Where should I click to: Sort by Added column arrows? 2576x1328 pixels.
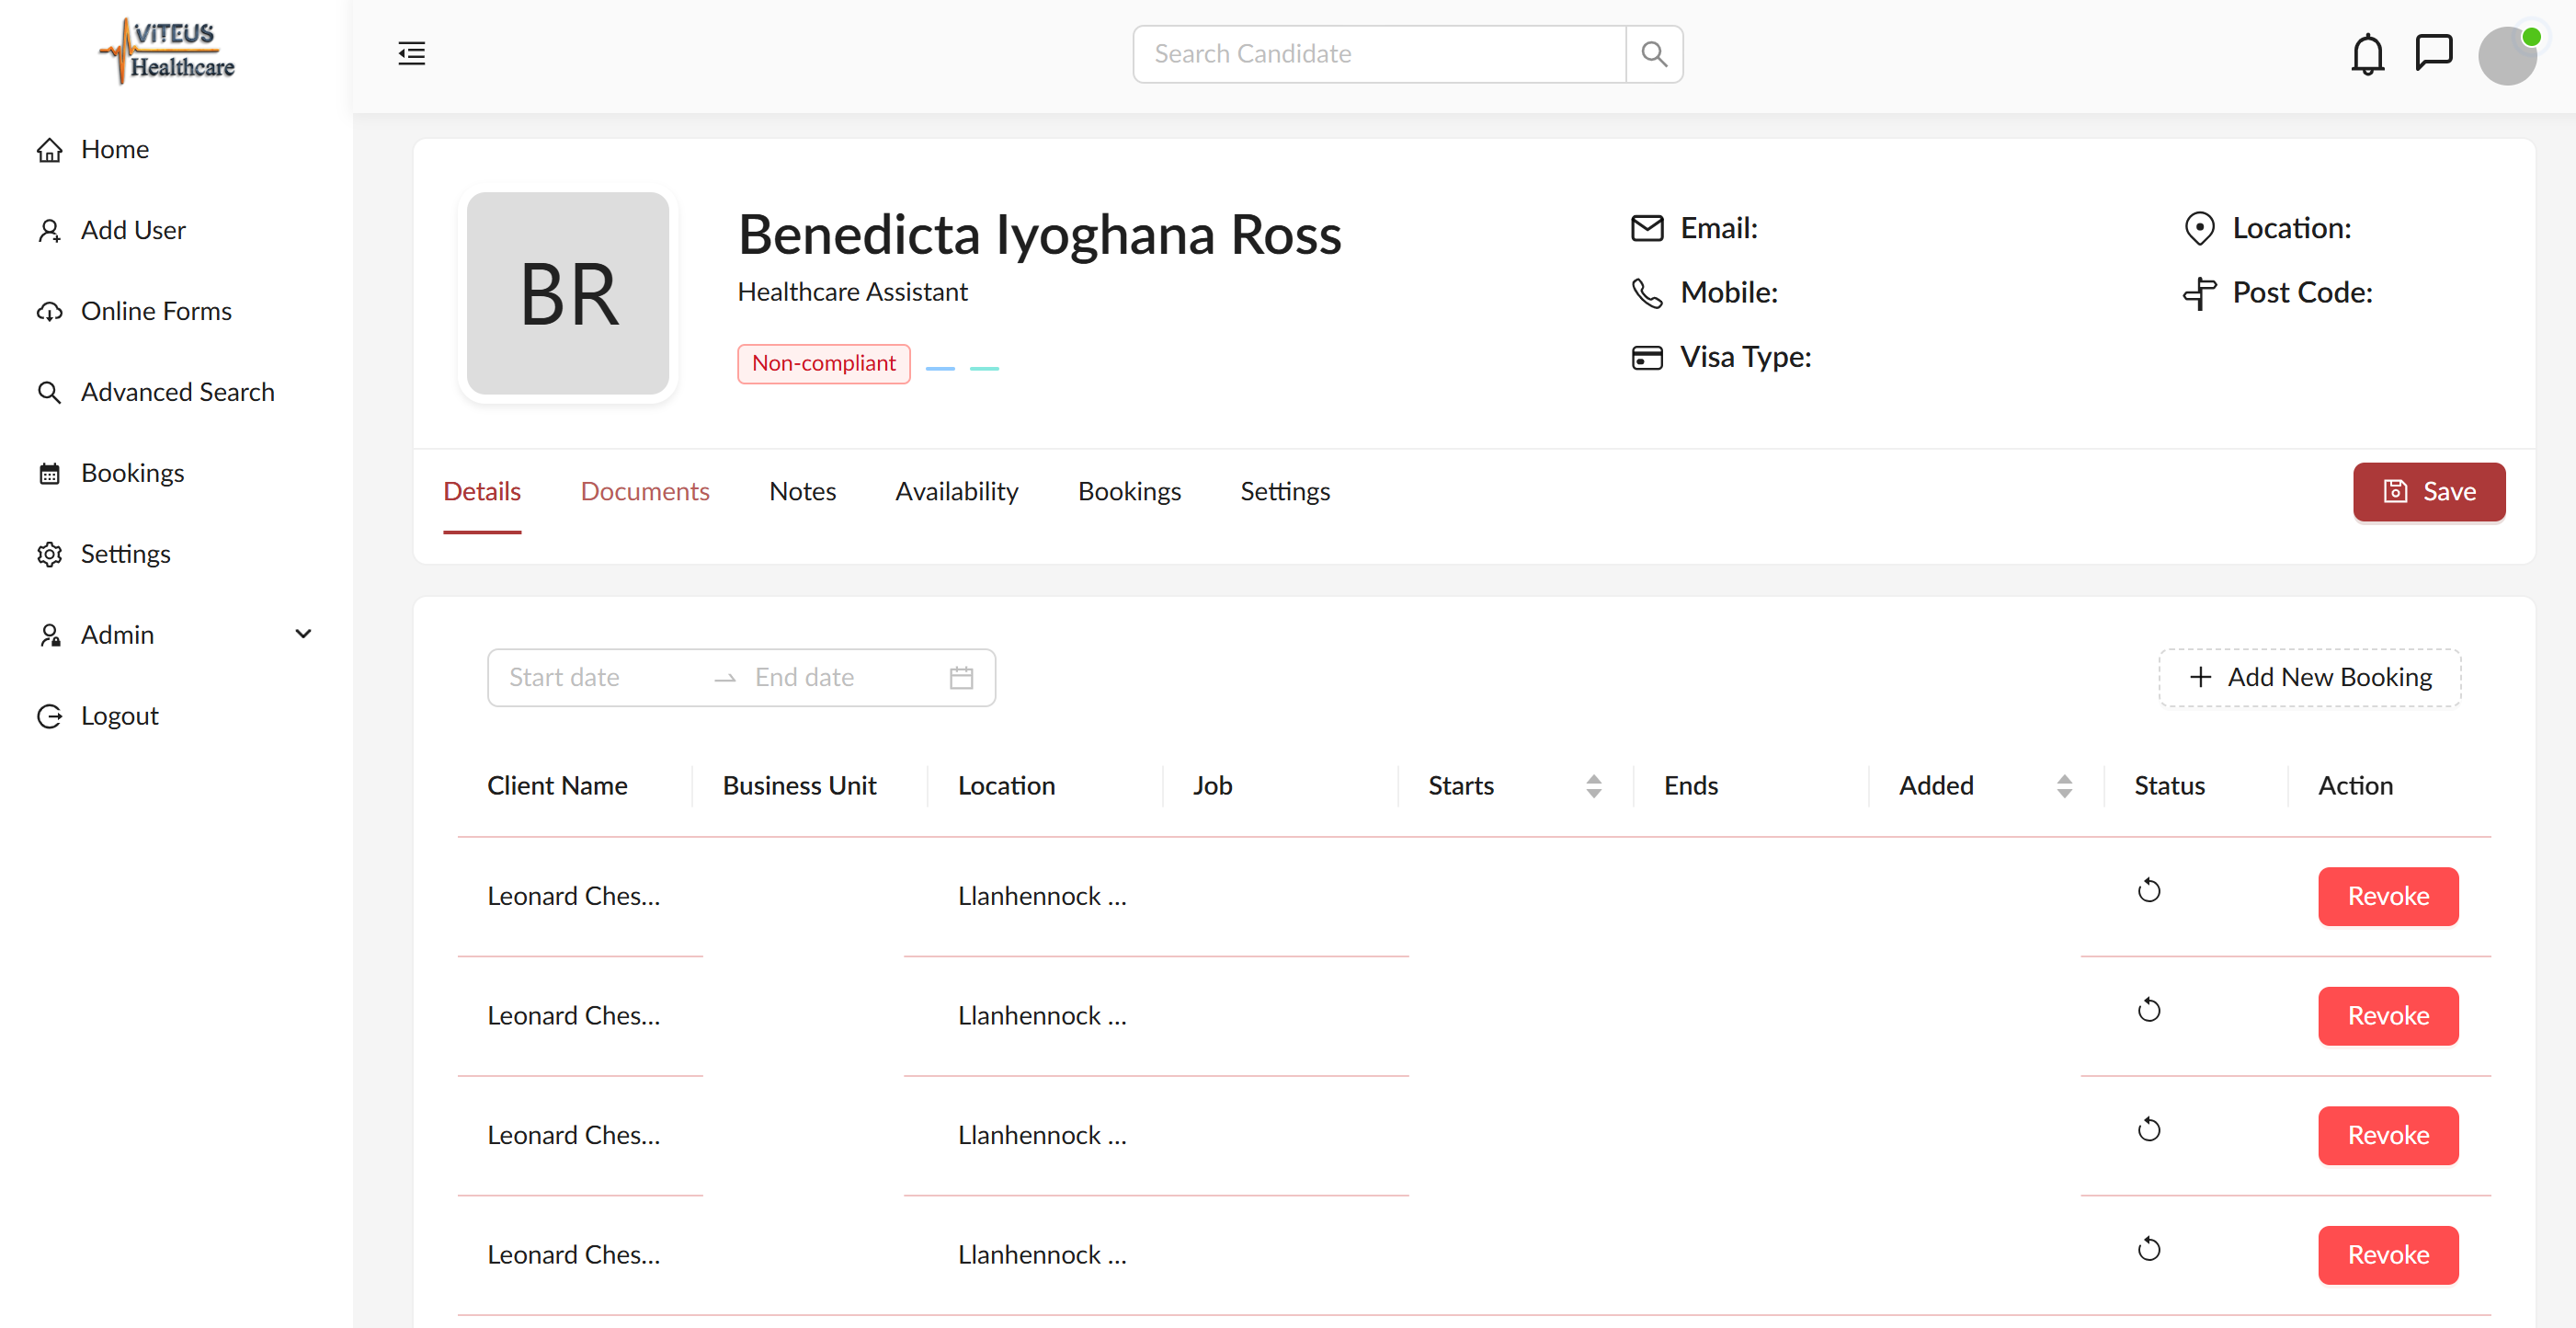[2064, 786]
